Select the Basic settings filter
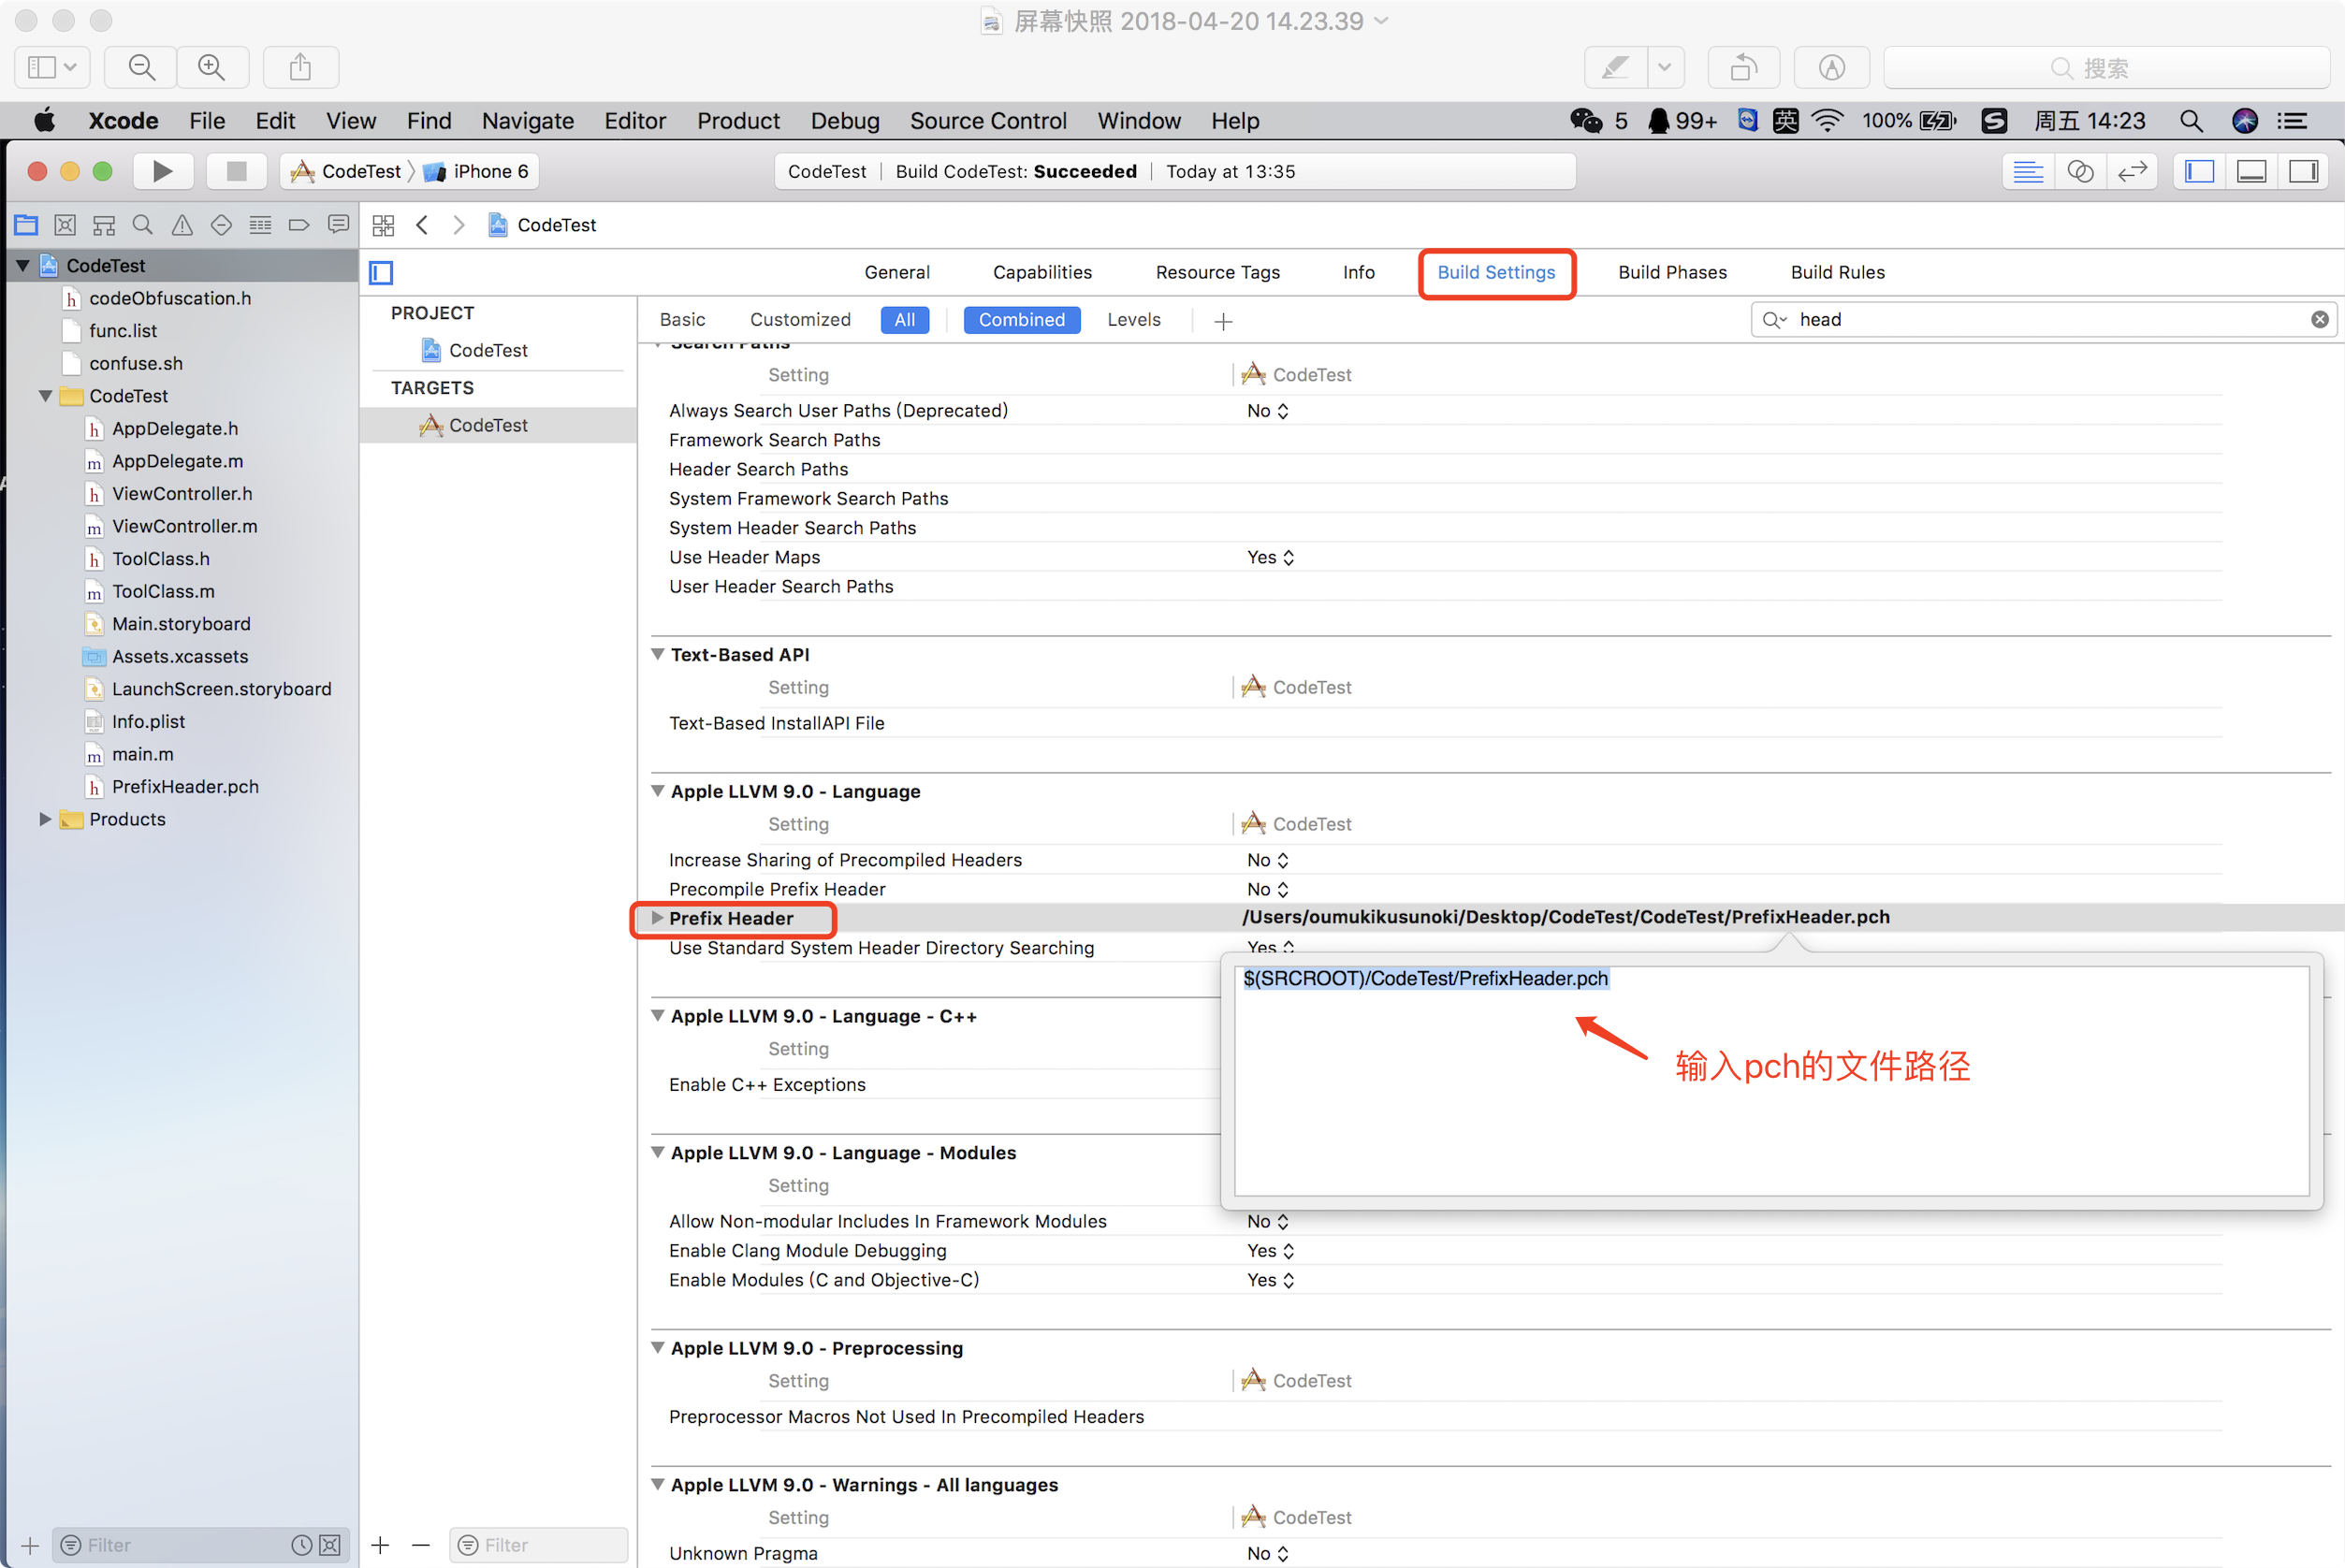This screenshot has height=1568, width=2345. (x=682, y=320)
